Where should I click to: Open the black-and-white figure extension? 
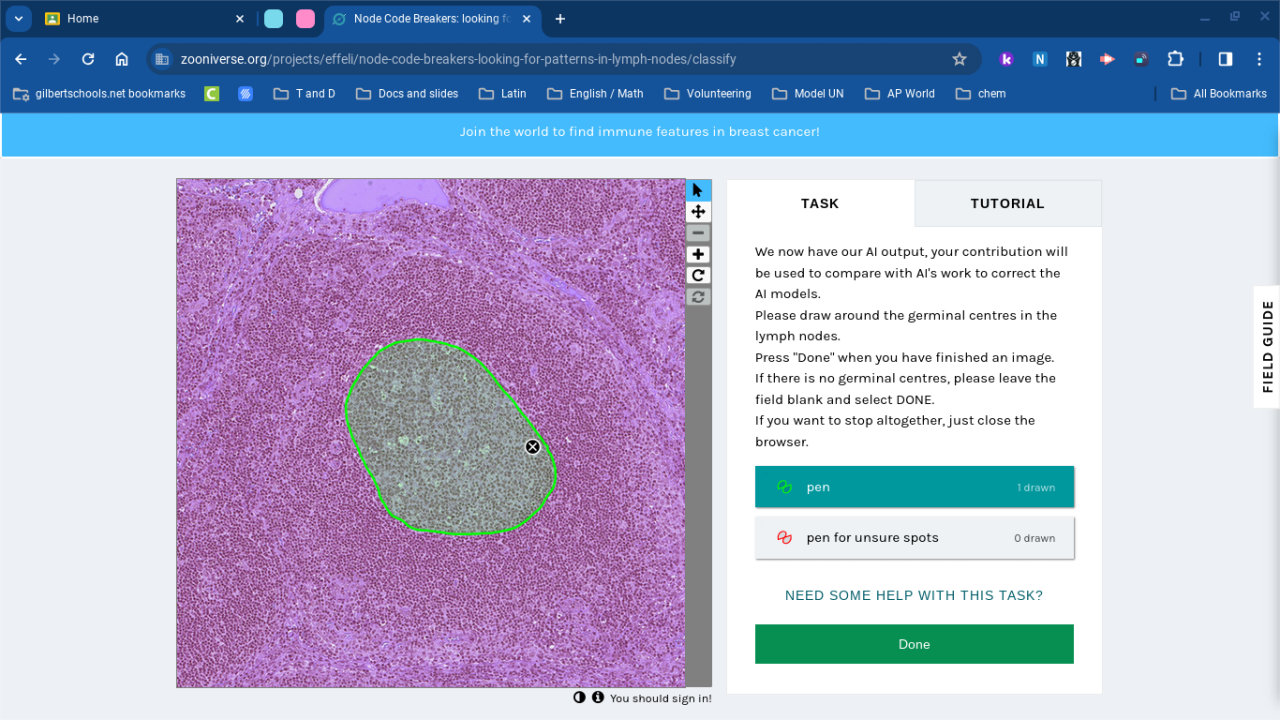1074,59
